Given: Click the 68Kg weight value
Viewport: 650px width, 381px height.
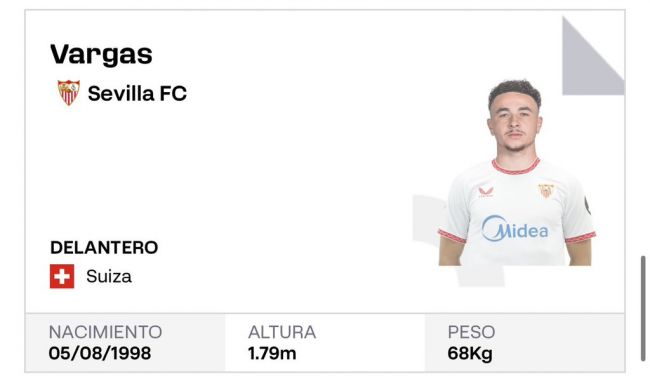Looking at the screenshot, I should coord(470,354).
